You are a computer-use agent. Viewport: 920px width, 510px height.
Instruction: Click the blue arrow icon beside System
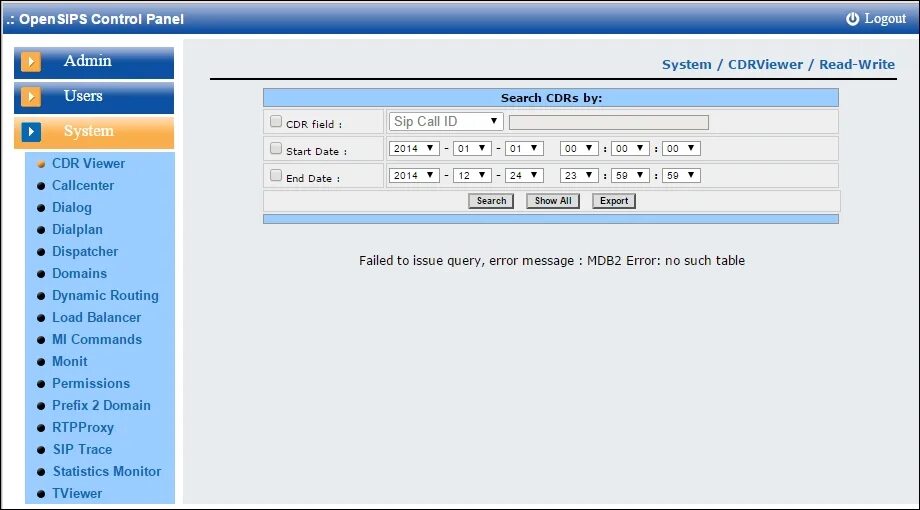tap(31, 132)
